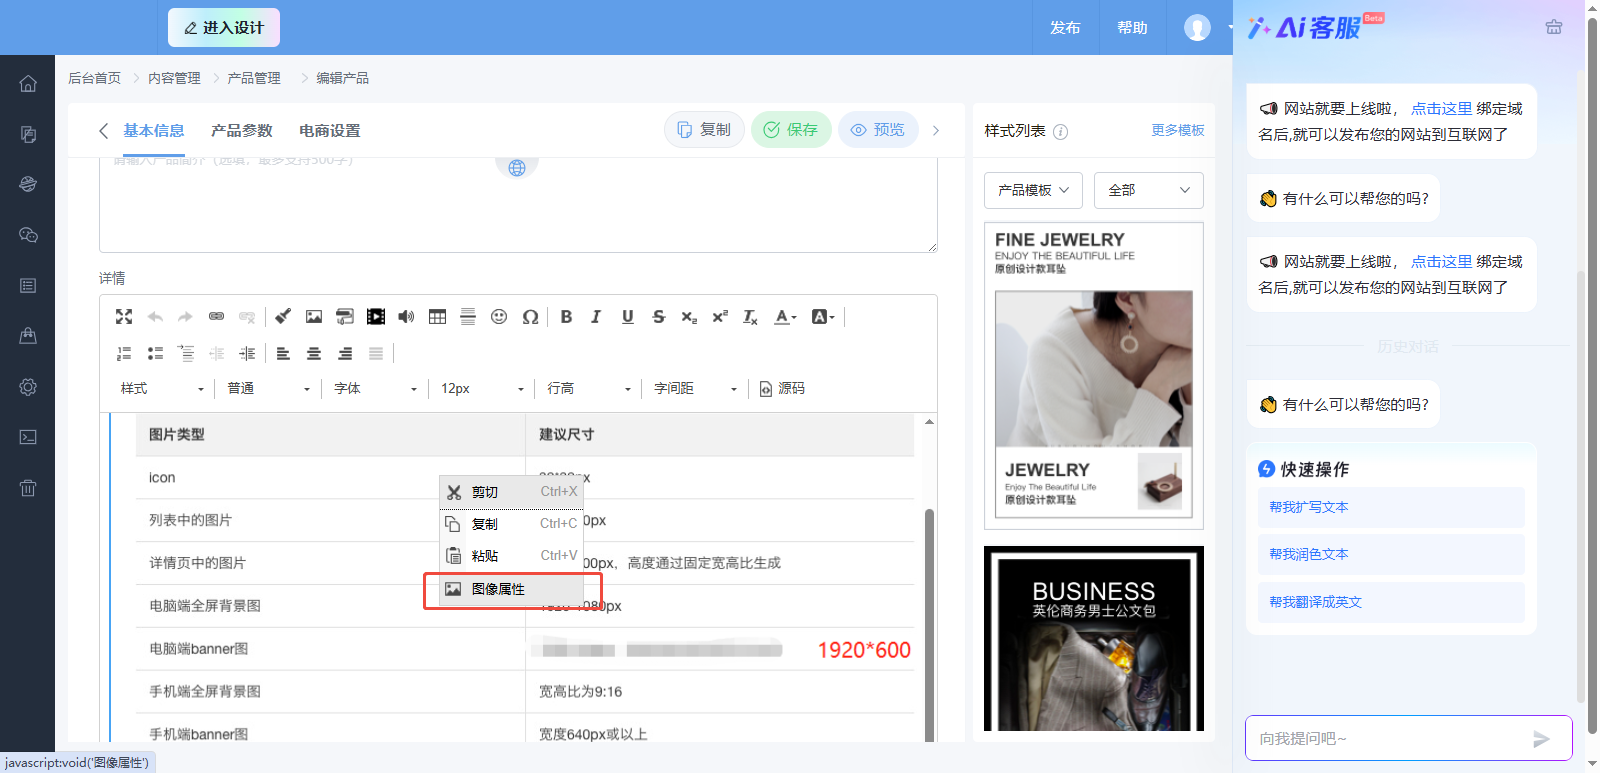This screenshot has height=773, width=1600.
Task: Open the 全部 filter dropdown
Action: click(1148, 190)
